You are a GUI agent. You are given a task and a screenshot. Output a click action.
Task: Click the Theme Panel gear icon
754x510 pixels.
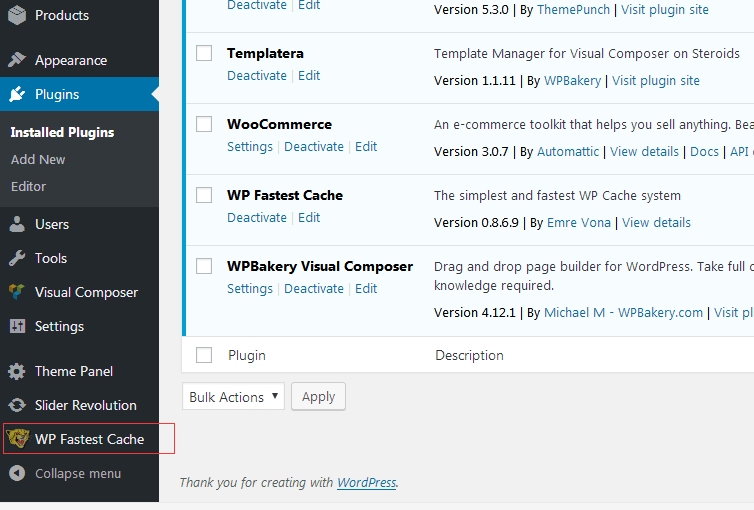click(17, 372)
